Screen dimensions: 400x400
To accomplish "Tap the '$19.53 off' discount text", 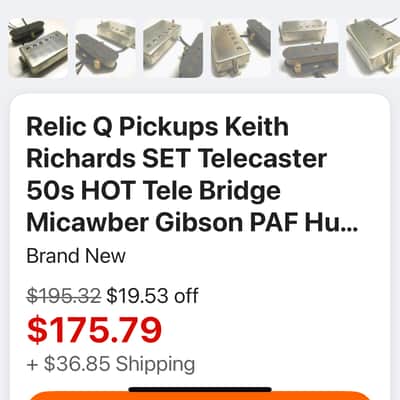I will point(152,296).
